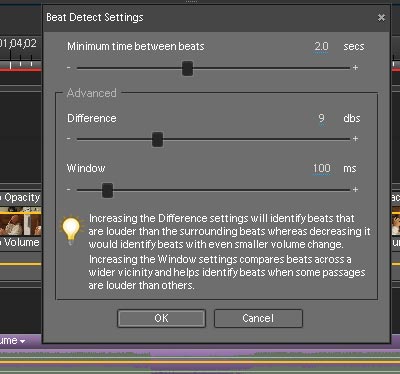The height and width of the screenshot is (374, 400).
Task: Click the Minimum time between beats label
Action: (136, 46)
